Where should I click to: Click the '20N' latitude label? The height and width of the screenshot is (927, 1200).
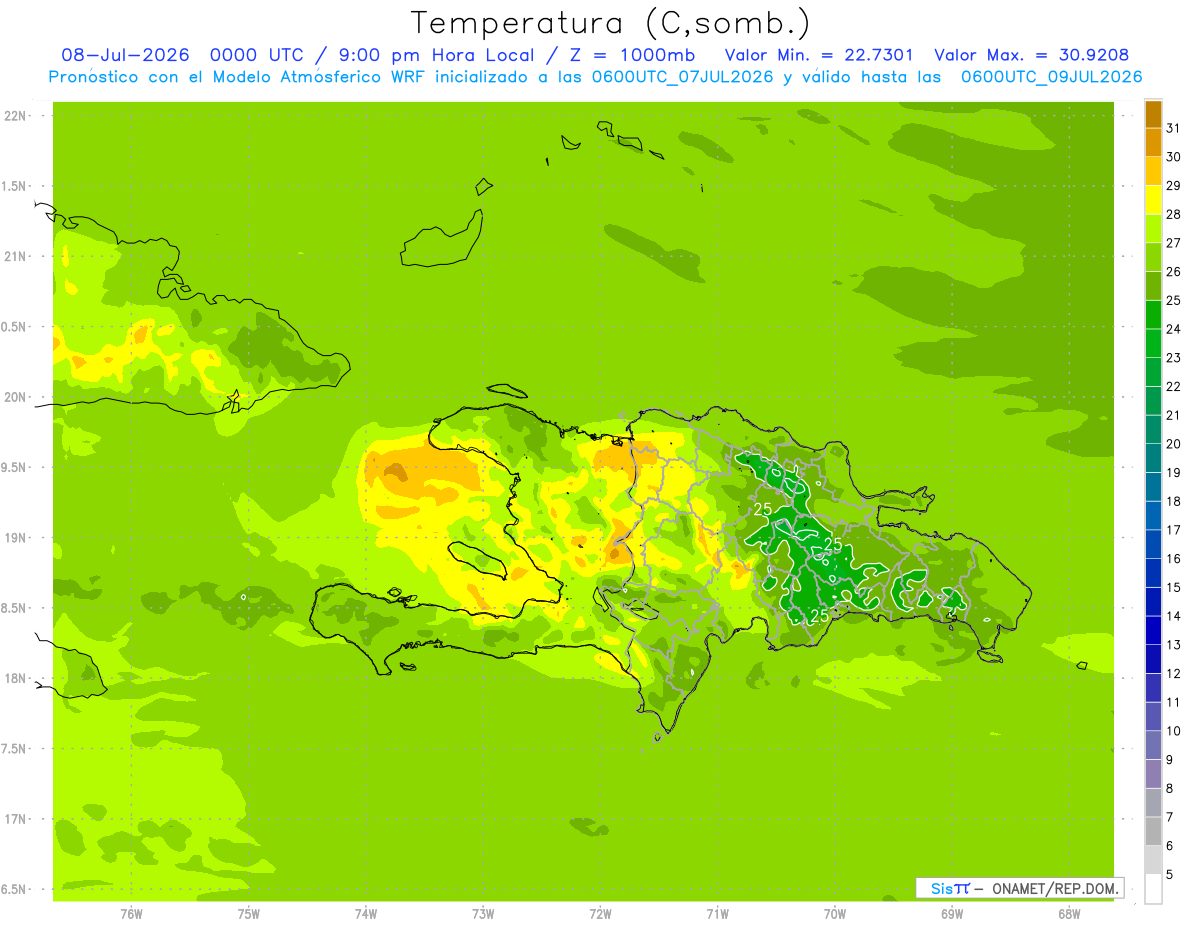click(15, 397)
